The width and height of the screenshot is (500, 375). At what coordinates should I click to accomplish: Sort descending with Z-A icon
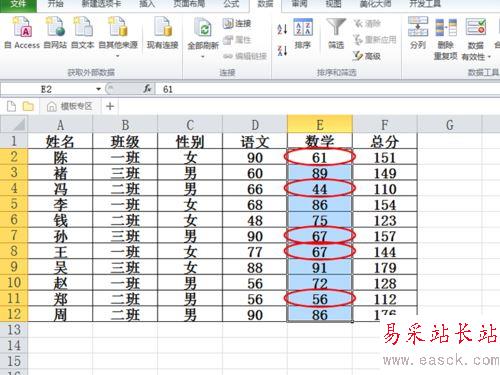[x=282, y=51]
